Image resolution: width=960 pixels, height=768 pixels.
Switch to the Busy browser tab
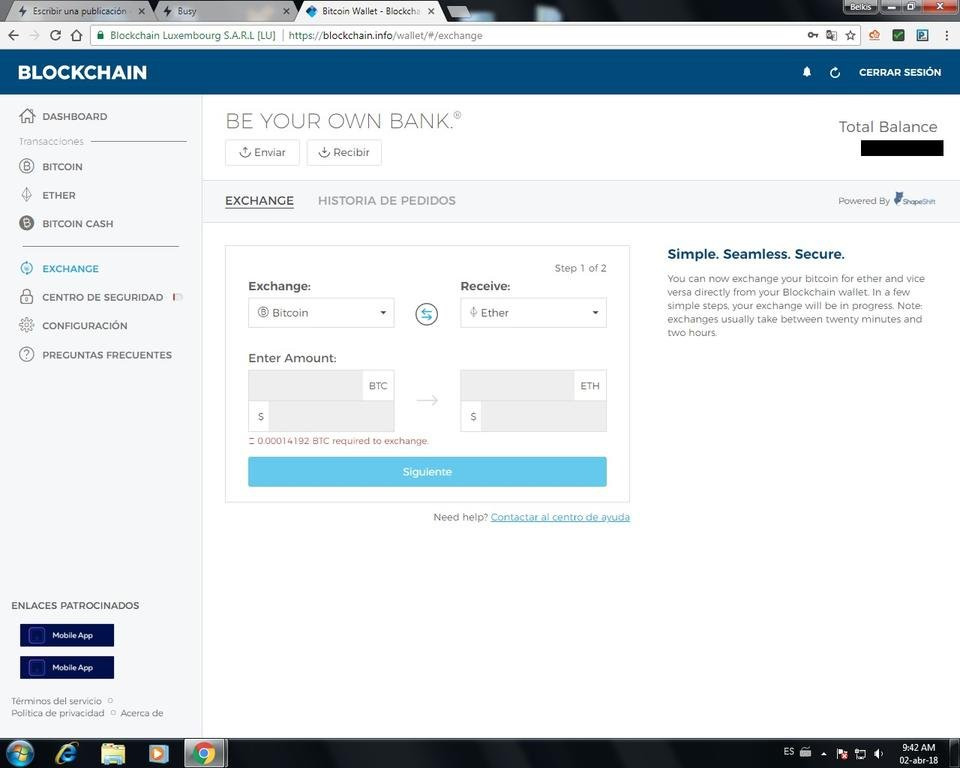[224, 11]
